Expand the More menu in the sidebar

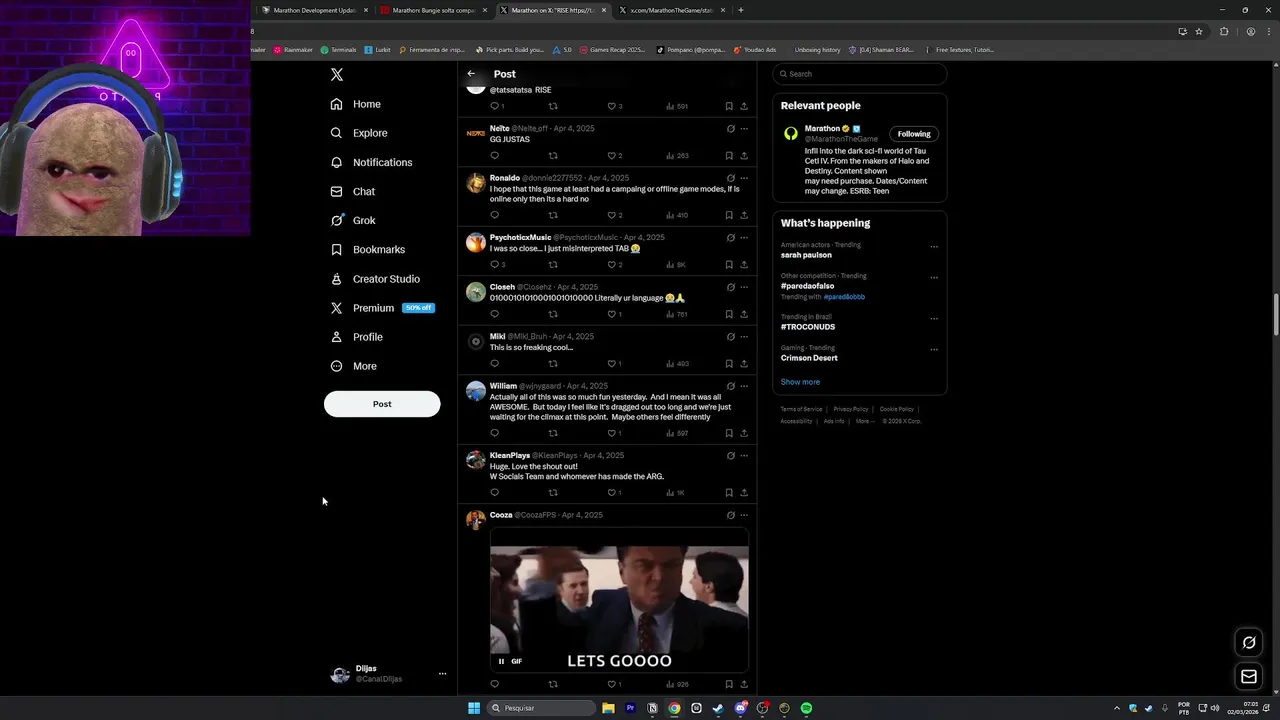(x=354, y=366)
